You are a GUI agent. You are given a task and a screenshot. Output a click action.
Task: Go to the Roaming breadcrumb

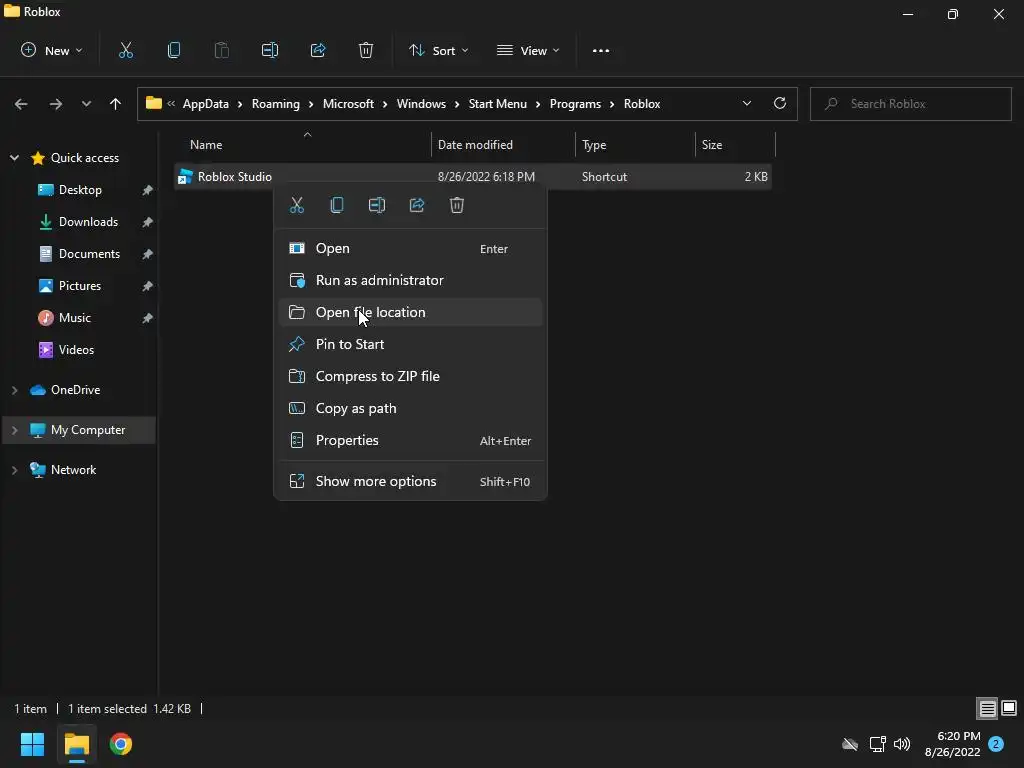tap(276, 104)
